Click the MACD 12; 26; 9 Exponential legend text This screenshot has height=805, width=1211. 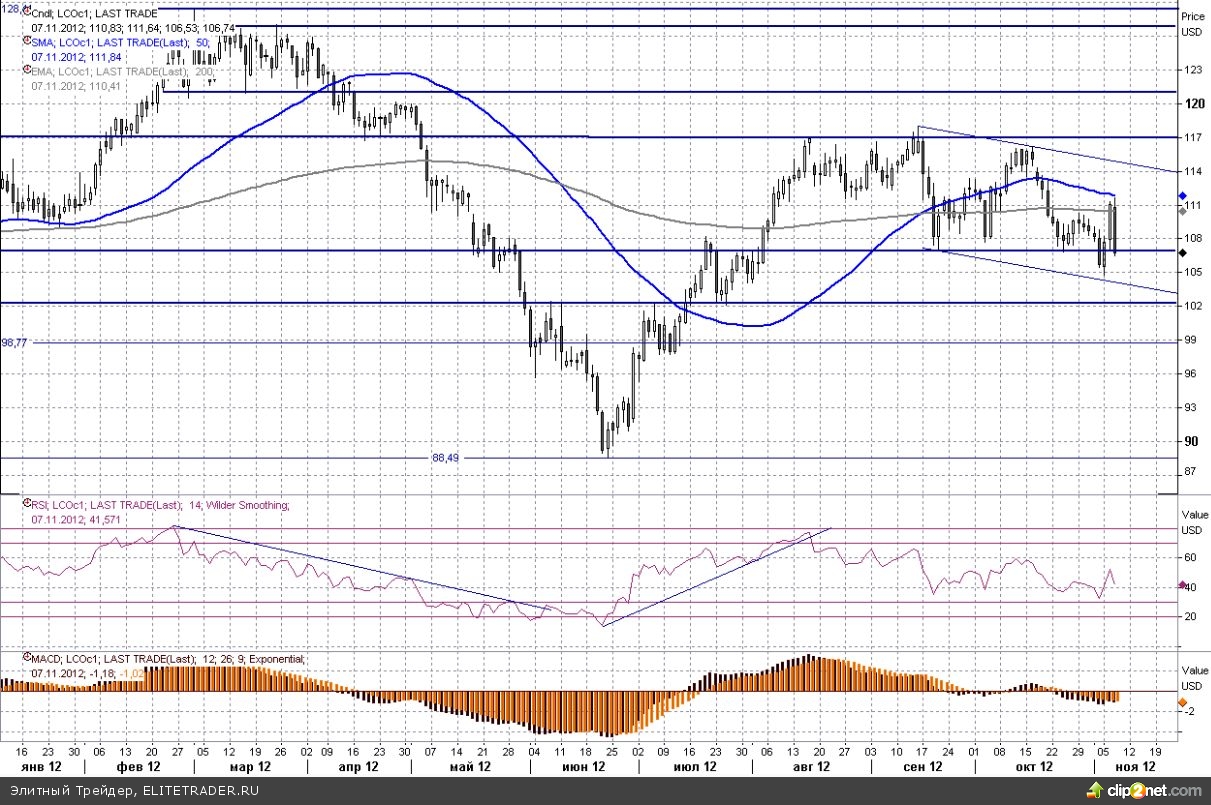(x=168, y=659)
